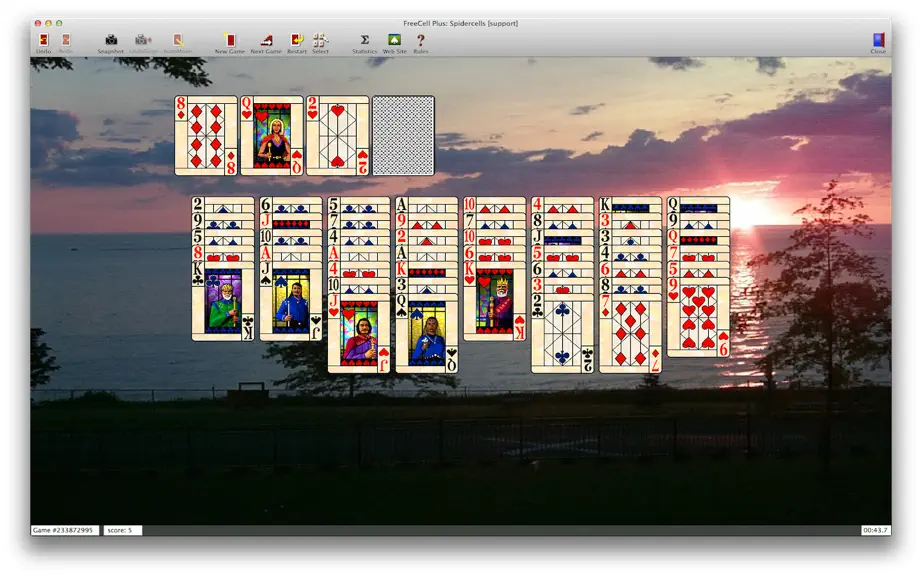This screenshot has width=922, height=576.
Task: Click the 9 of diamonds in fourth column
Action: (427, 222)
